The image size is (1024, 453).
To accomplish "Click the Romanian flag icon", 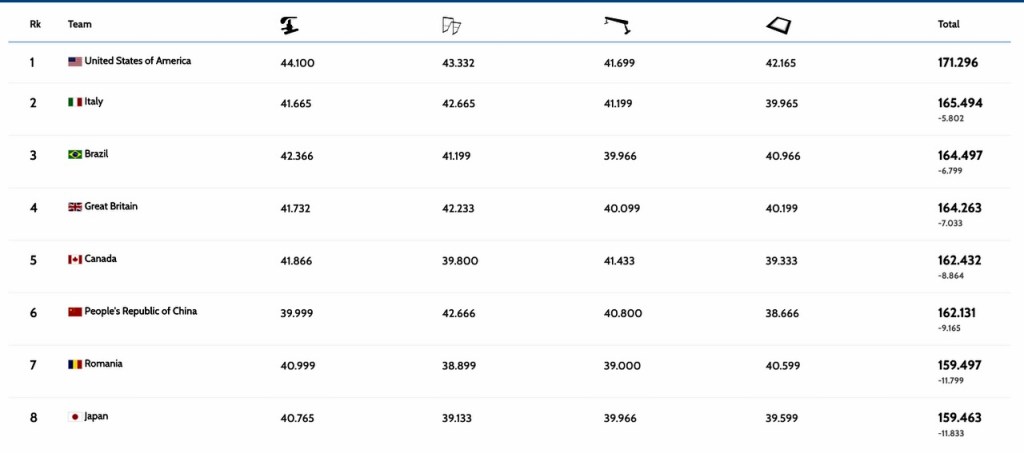I will (x=74, y=364).
